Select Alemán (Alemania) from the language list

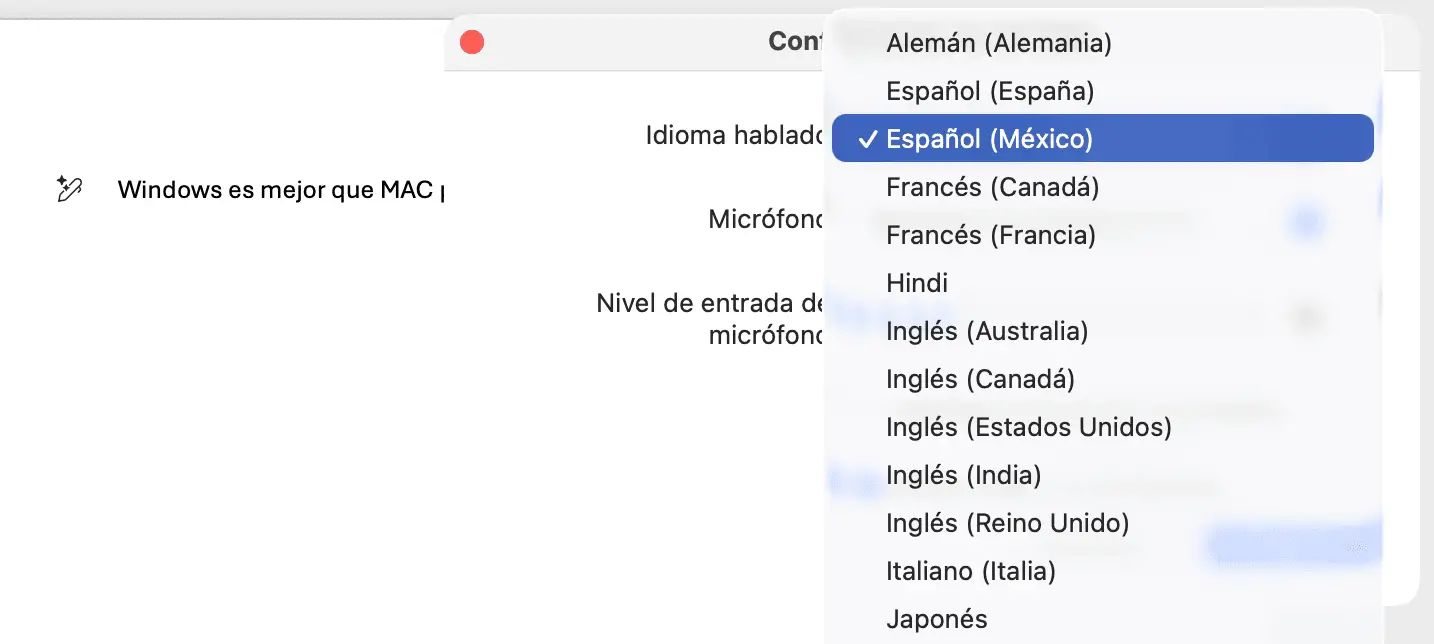pyautogui.click(x=998, y=43)
